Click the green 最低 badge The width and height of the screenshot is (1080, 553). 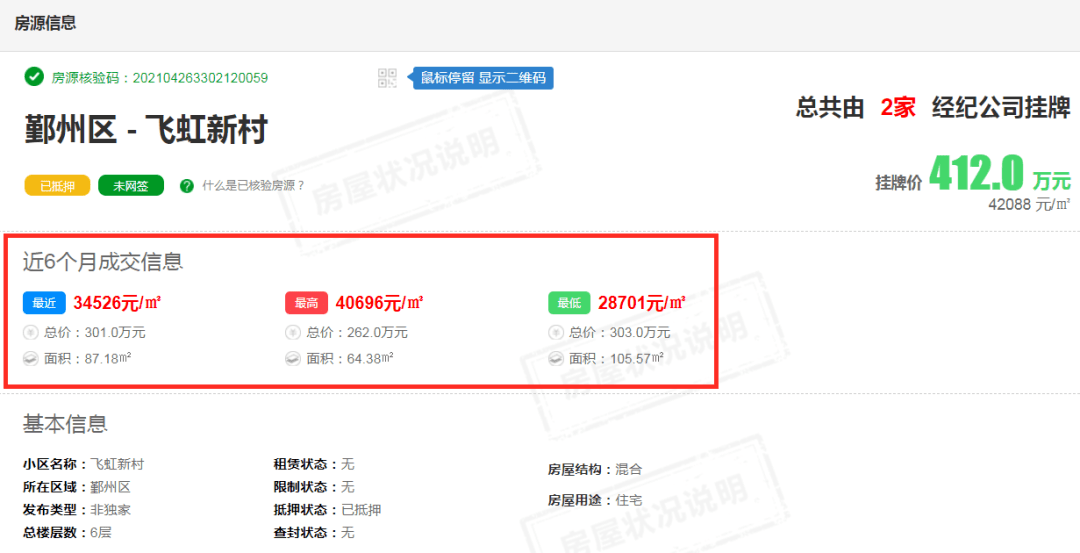pyautogui.click(x=570, y=303)
